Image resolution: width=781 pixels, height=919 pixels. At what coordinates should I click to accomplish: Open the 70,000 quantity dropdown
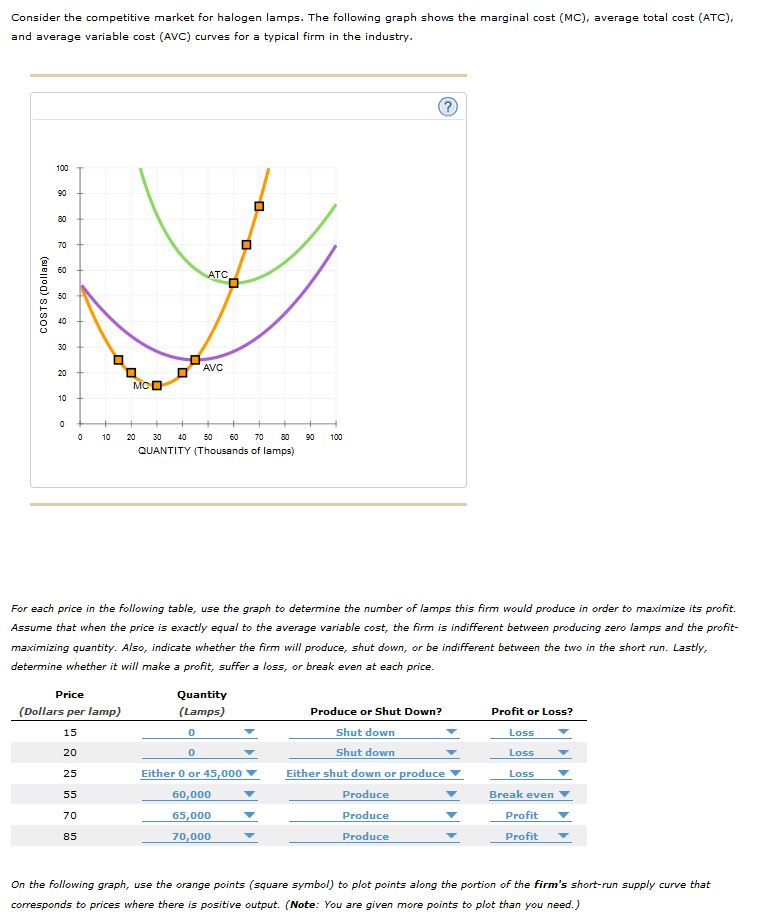tap(199, 836)
